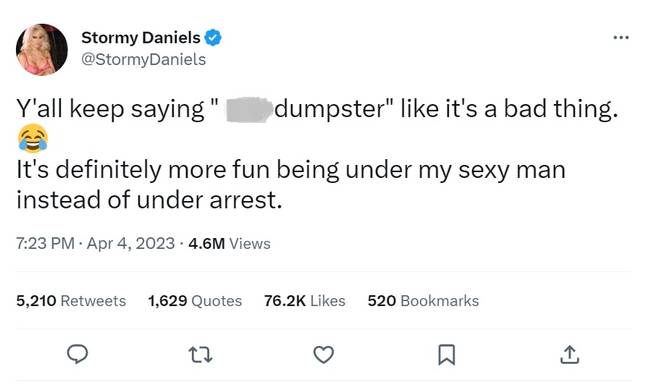Click the @StormyDaniels handle
This screenshot has height=387, width=648.
tap(143, 60)
